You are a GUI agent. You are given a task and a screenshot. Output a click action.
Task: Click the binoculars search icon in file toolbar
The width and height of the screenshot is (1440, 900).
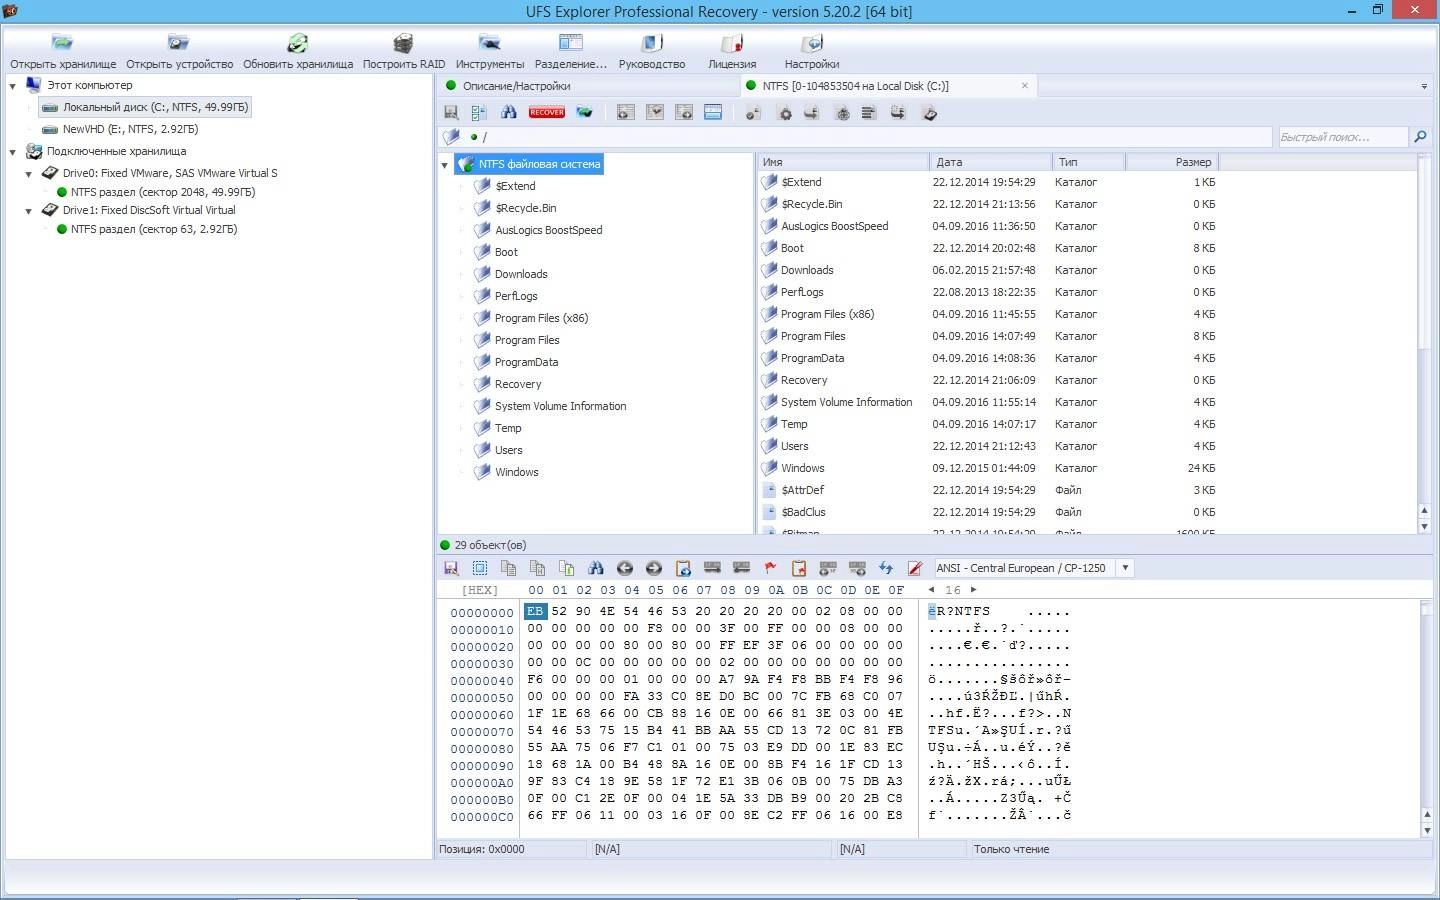tap(509, 113)
